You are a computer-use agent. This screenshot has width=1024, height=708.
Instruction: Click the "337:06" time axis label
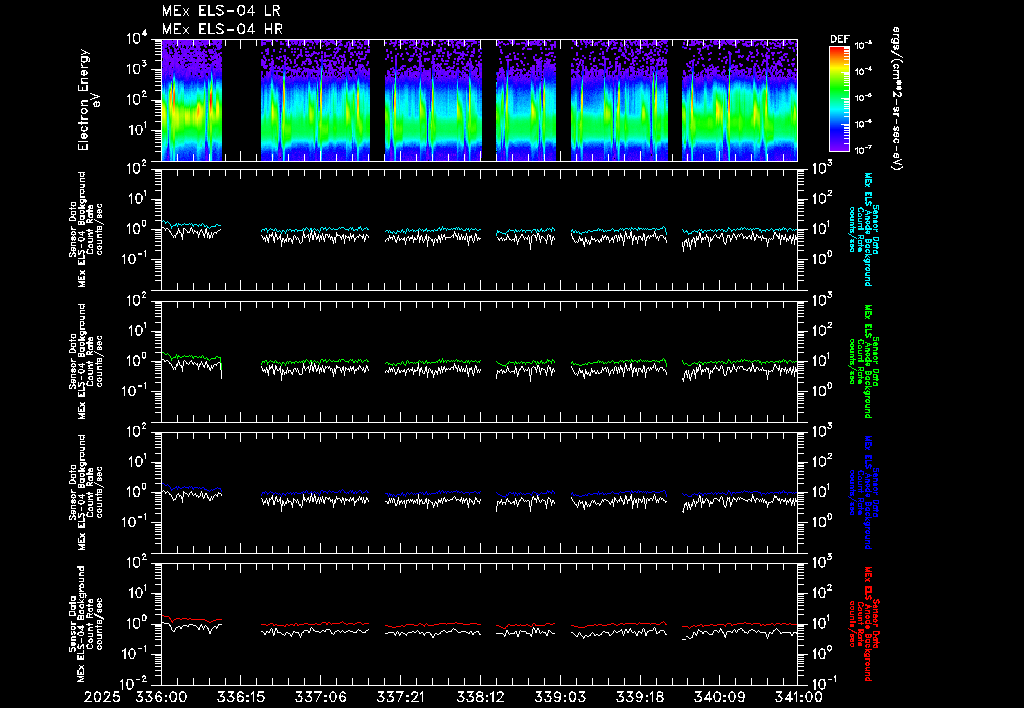click(x=320, y=698)
